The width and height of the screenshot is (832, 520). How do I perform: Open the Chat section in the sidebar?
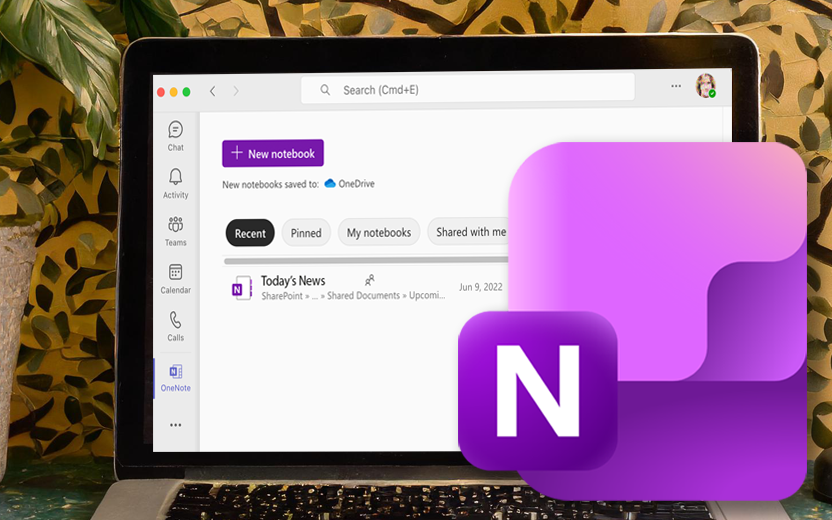[x=176, y=136]
